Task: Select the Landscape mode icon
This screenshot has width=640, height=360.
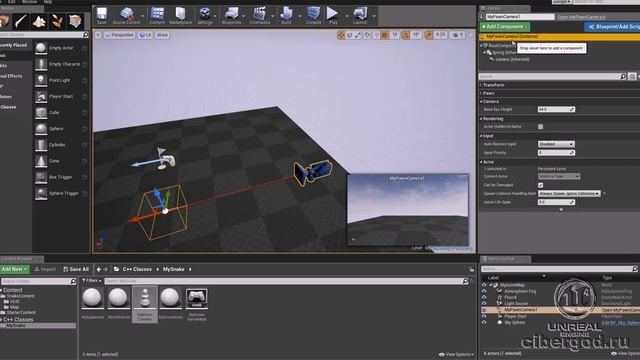Action: coord(39,21)
